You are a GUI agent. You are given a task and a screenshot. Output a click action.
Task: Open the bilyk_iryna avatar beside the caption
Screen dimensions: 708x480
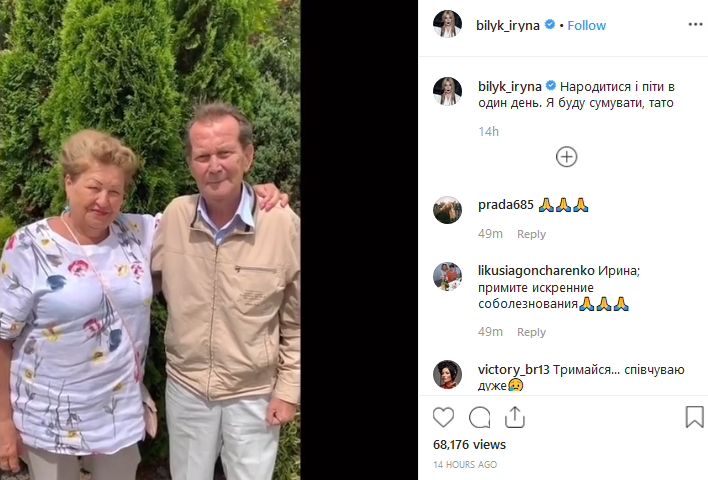(x=447, y=91)
